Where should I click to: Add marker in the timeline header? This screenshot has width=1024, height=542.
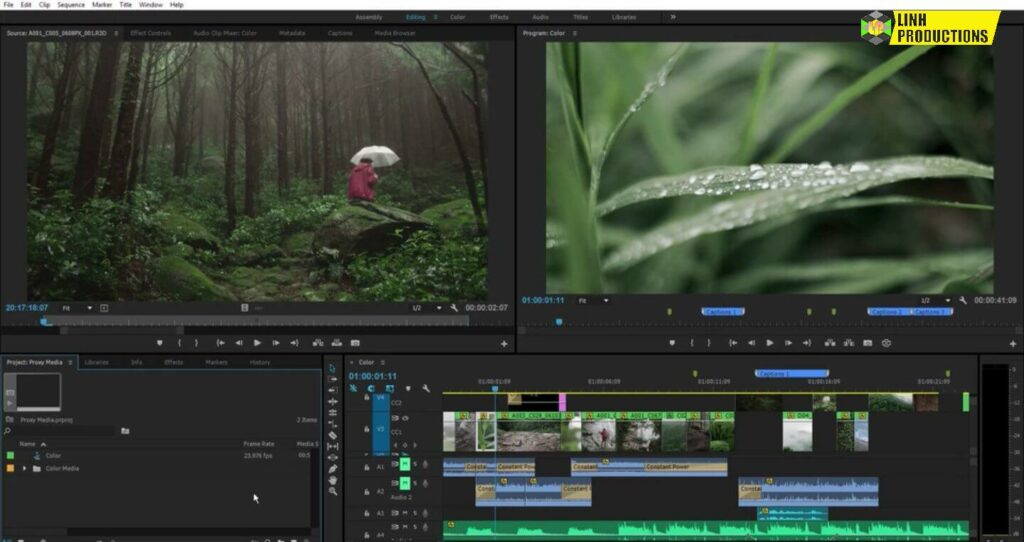[408, 389]
